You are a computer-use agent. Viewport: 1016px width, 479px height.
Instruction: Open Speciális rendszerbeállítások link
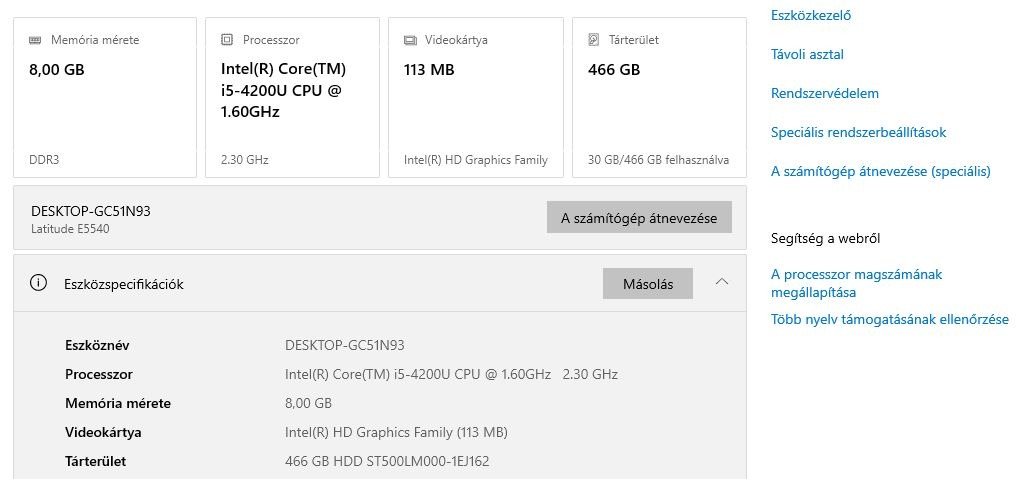[858, 132]
